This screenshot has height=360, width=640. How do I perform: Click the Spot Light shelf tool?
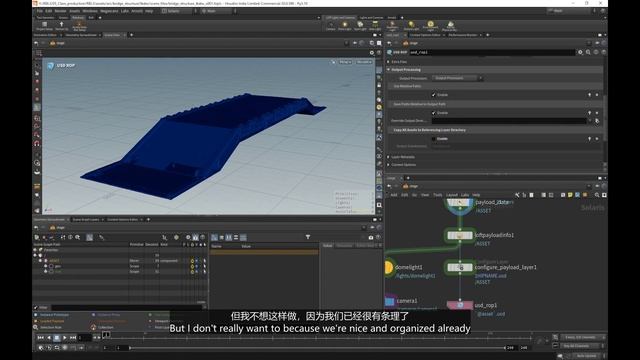tap(360, 26)
